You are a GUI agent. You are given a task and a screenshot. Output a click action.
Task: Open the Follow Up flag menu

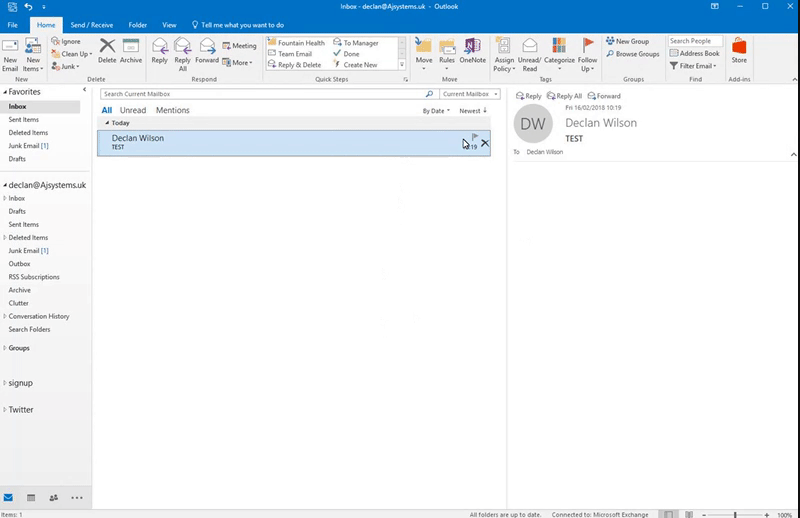point(587,54)
